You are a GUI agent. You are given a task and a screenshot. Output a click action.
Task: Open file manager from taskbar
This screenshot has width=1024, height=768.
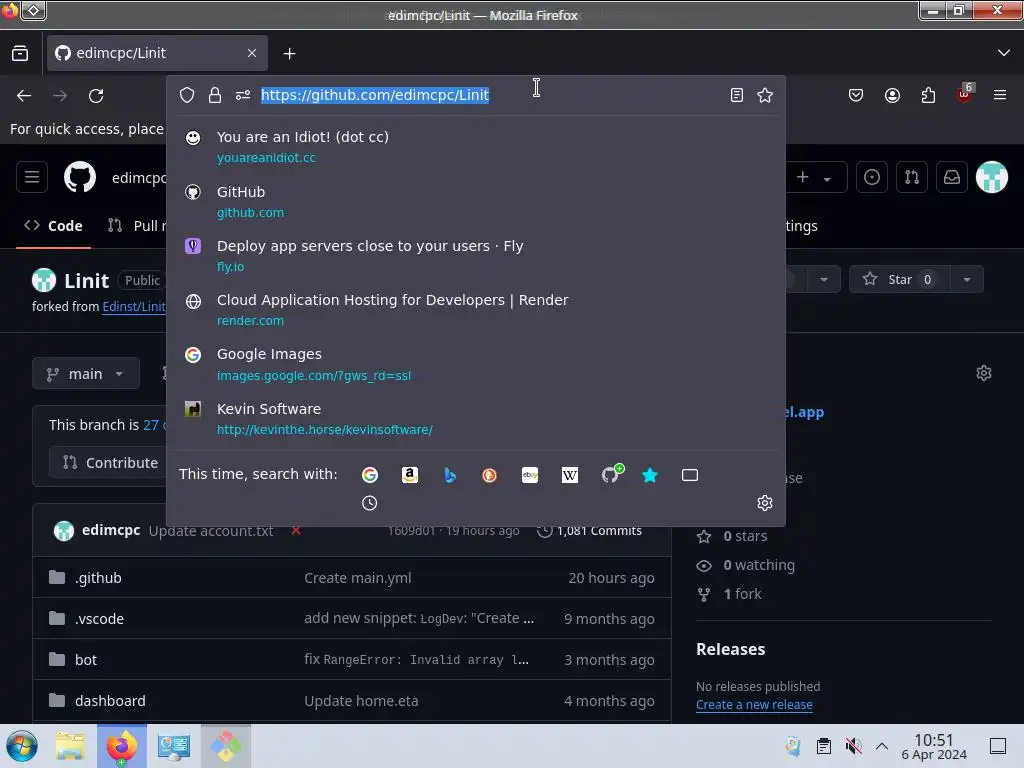click(70, 746)
